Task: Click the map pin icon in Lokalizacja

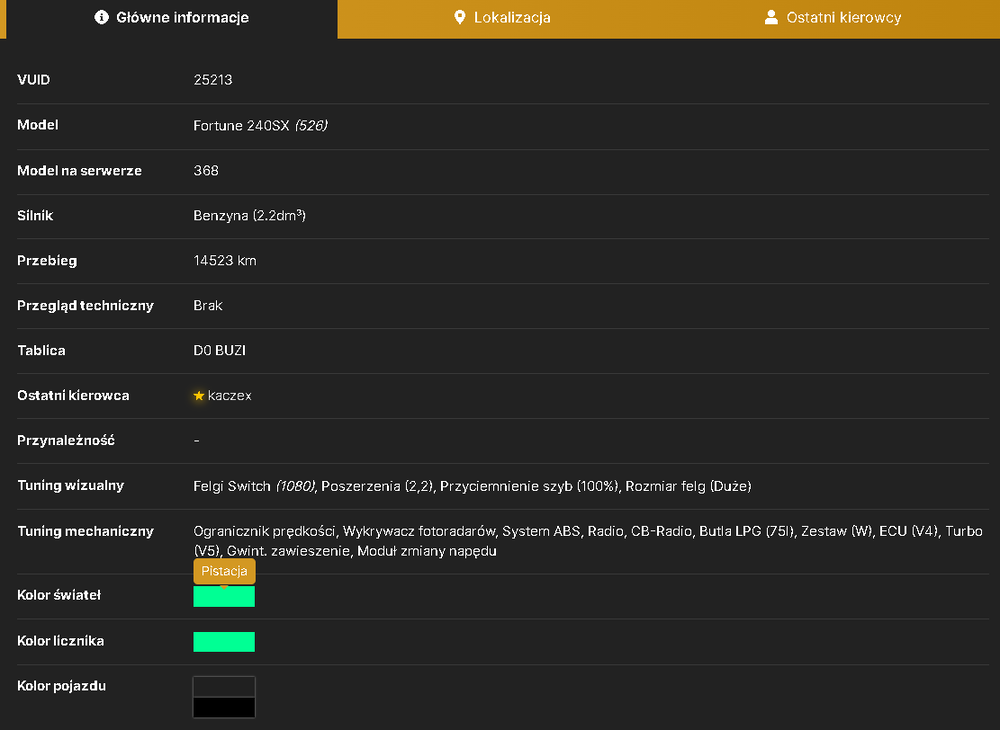Action: [459, 17]
